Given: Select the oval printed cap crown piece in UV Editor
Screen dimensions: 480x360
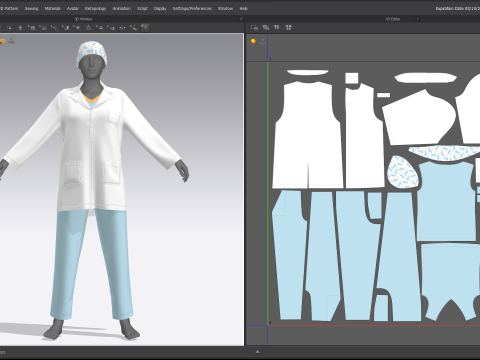Looking at the screenshot, I should click(402, 172).
